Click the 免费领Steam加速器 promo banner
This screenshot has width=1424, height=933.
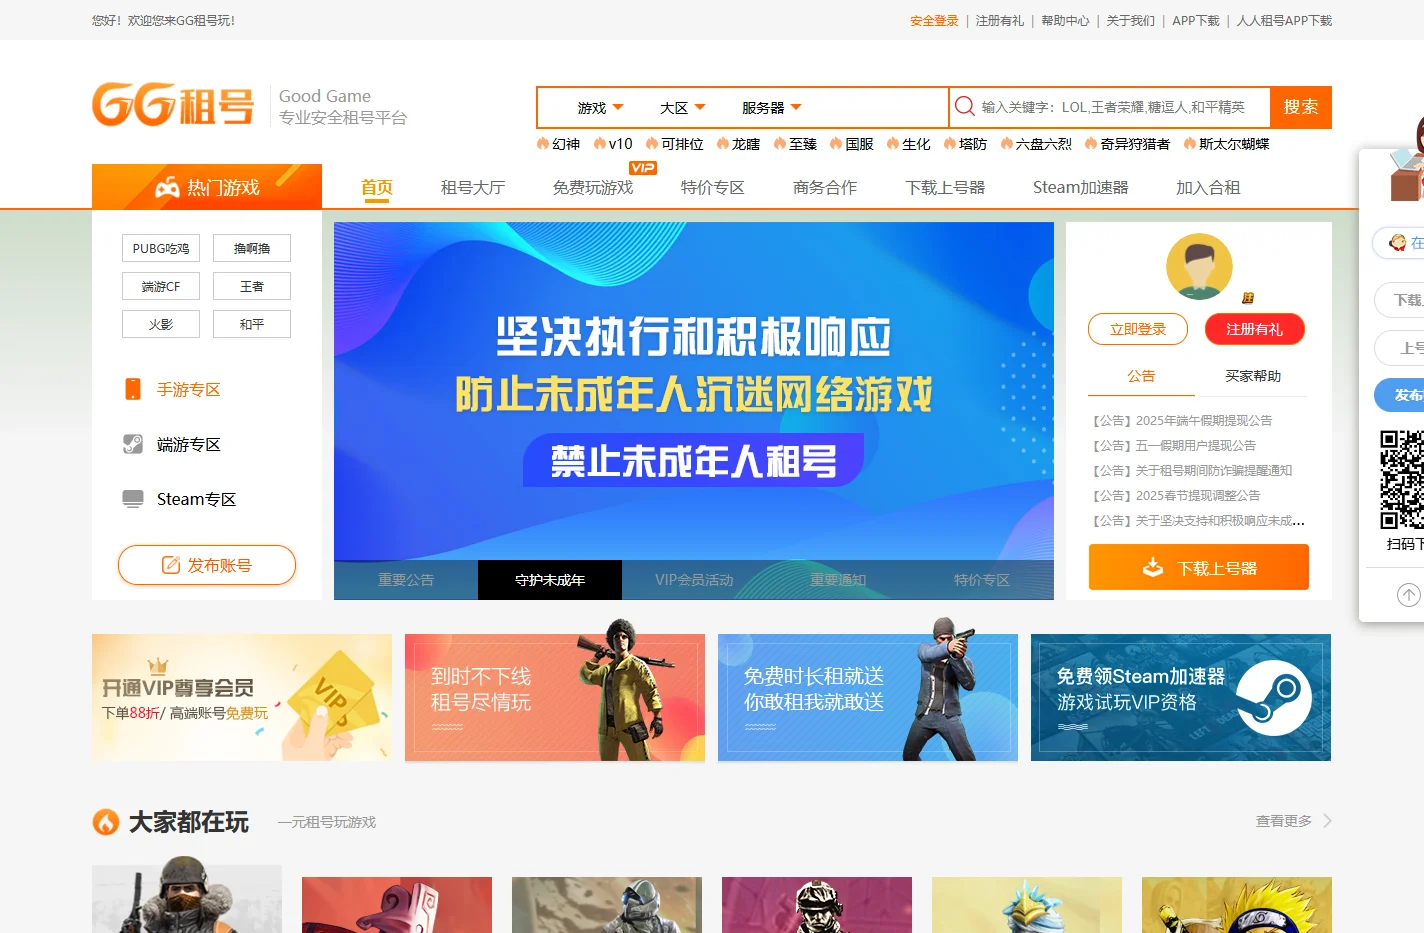click(1181, 697)
